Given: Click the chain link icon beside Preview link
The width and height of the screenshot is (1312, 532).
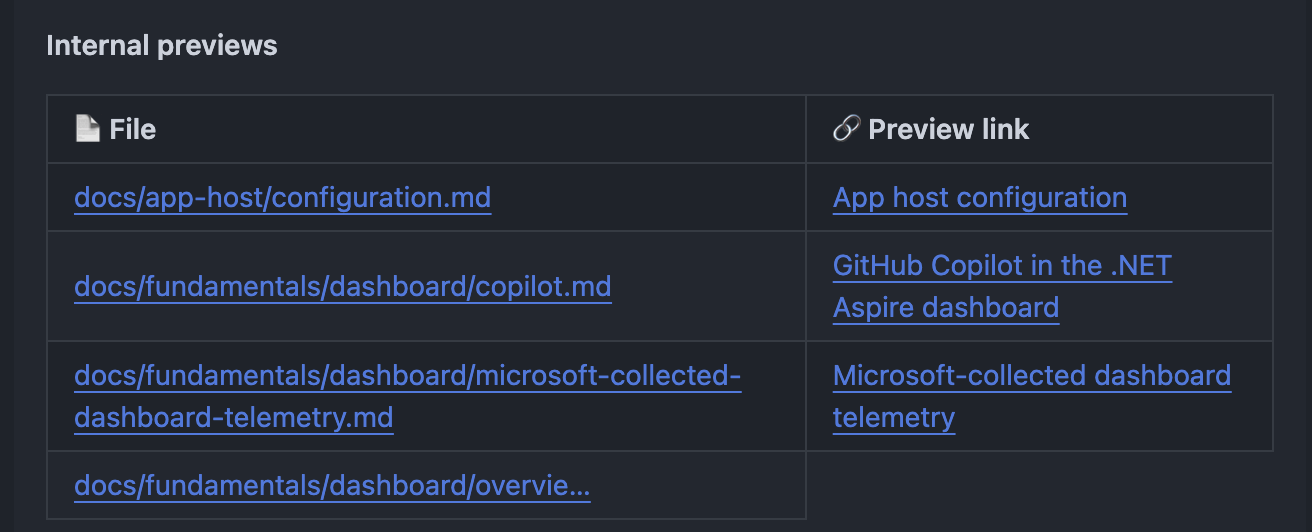Looking at the screenshot, I should 846,129.
